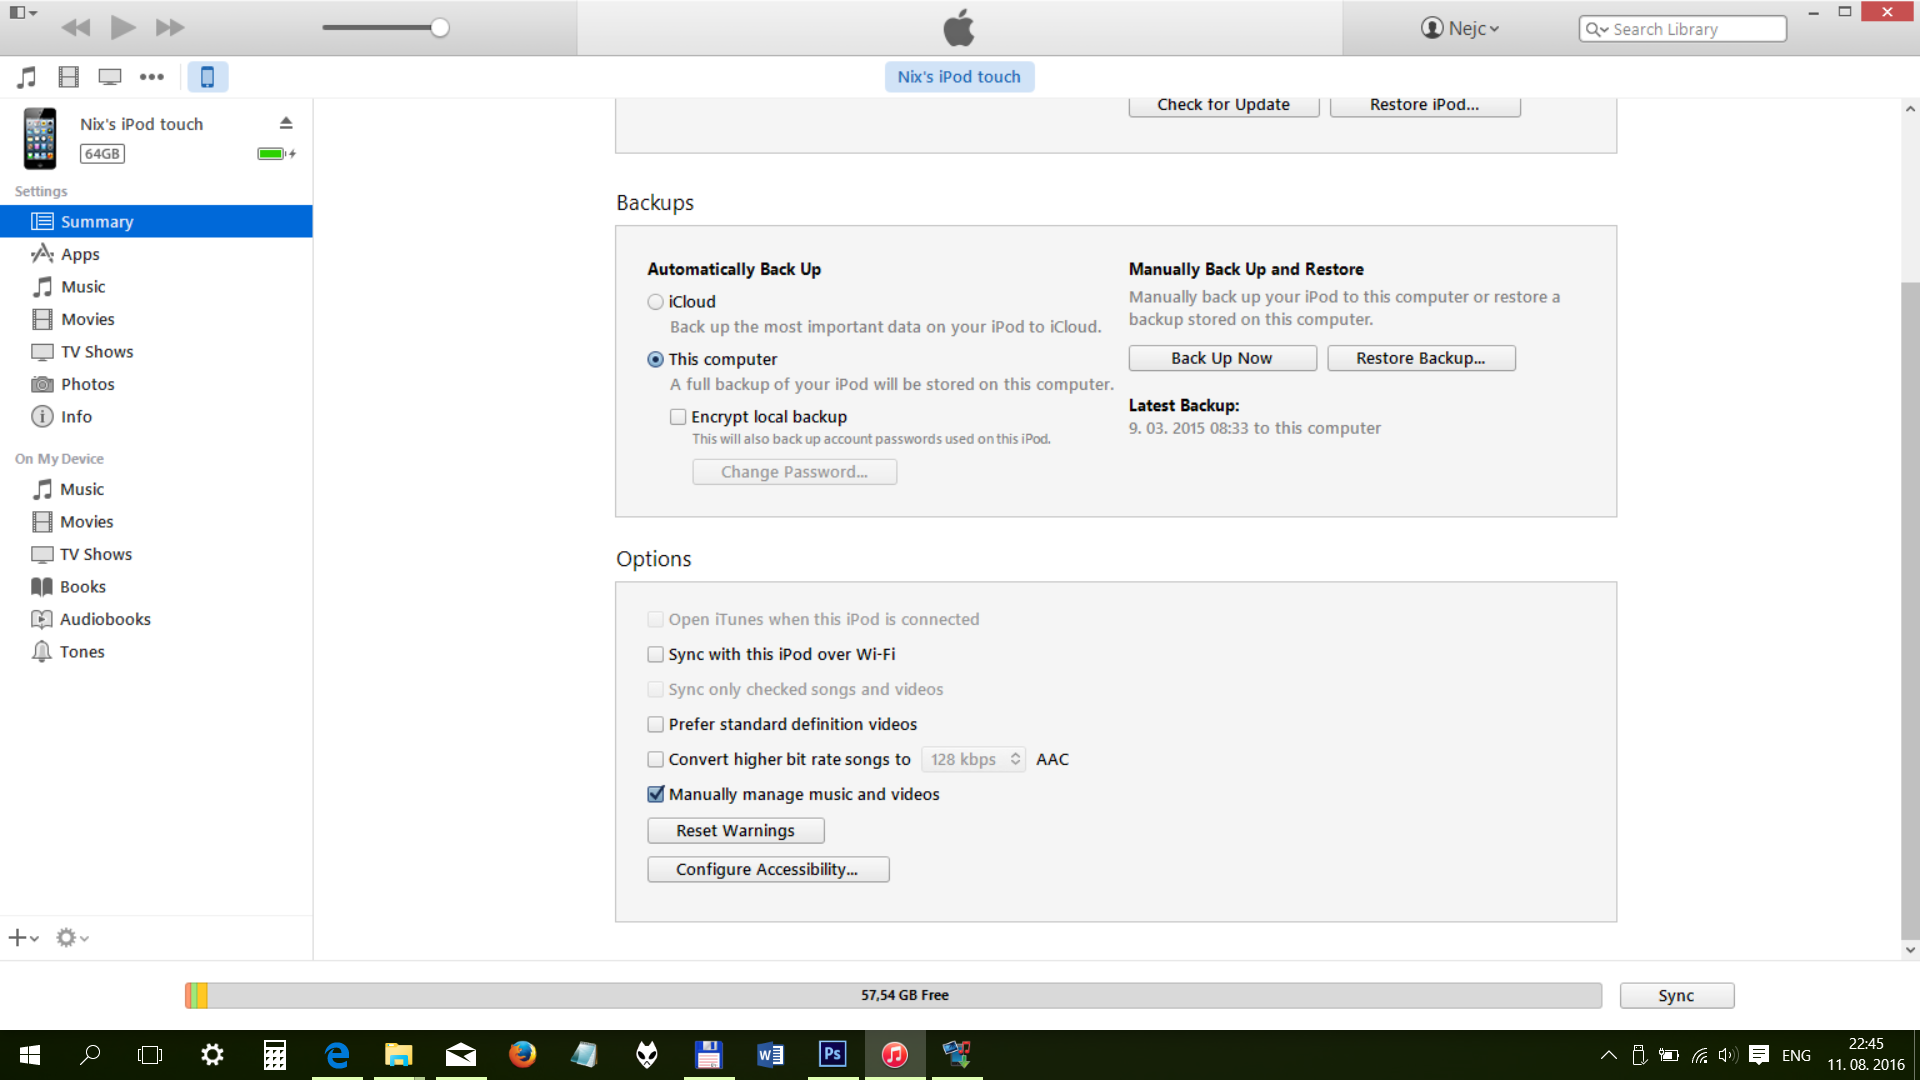This screenshot has width=1920, height=1080.
Task: Toggle Open iTunes when iPod connected
Action: [x=655, y=619]
